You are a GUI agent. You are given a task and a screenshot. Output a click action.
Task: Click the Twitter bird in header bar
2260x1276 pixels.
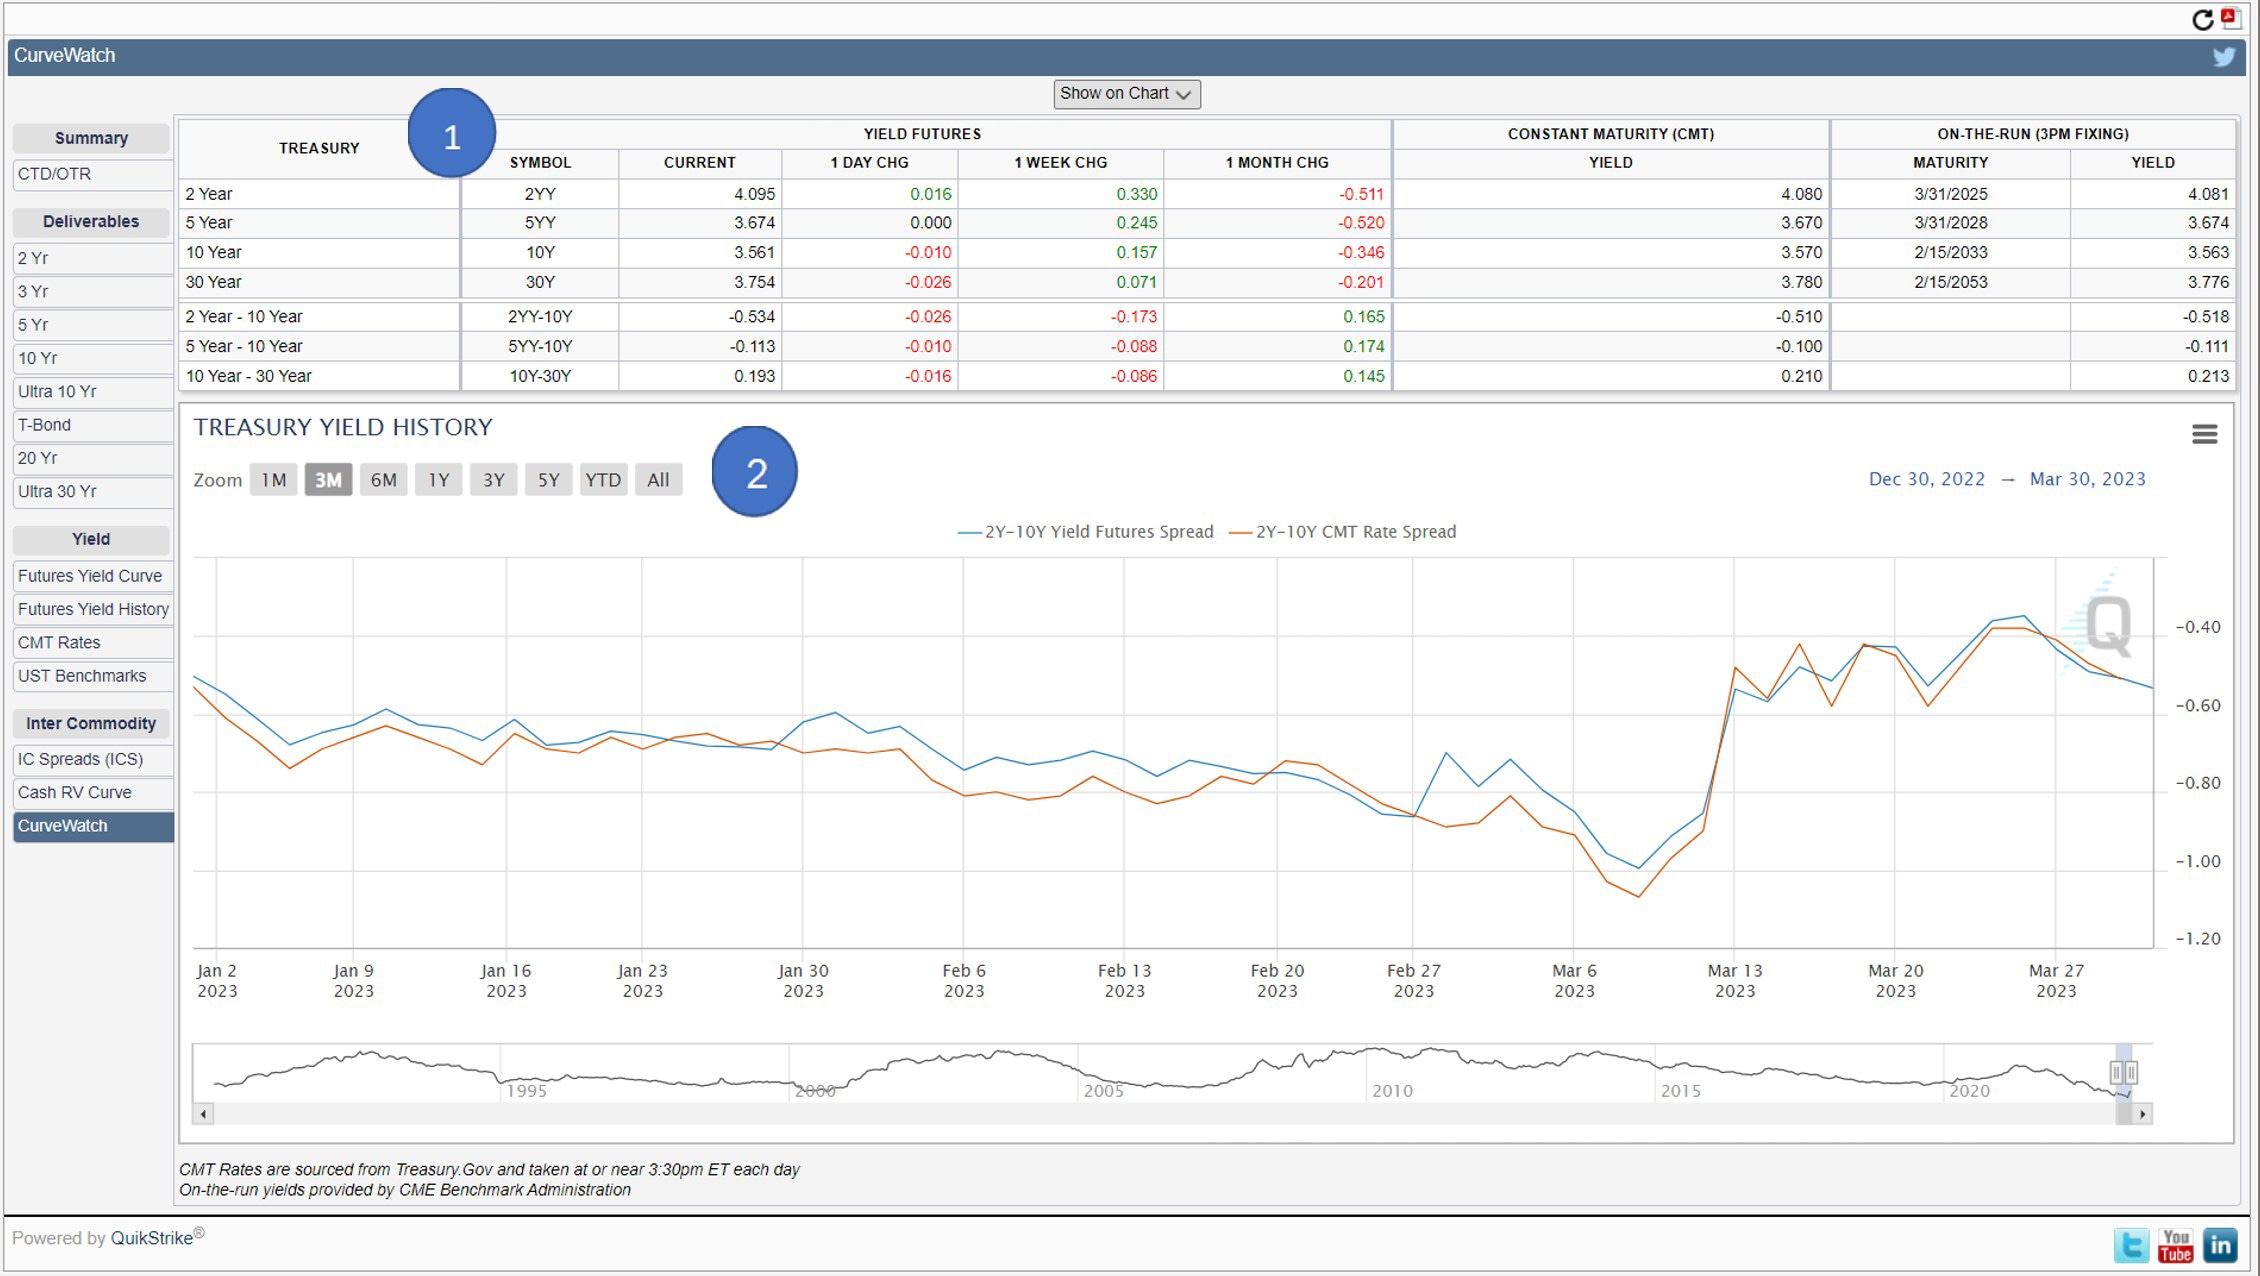pos(2223,56)
